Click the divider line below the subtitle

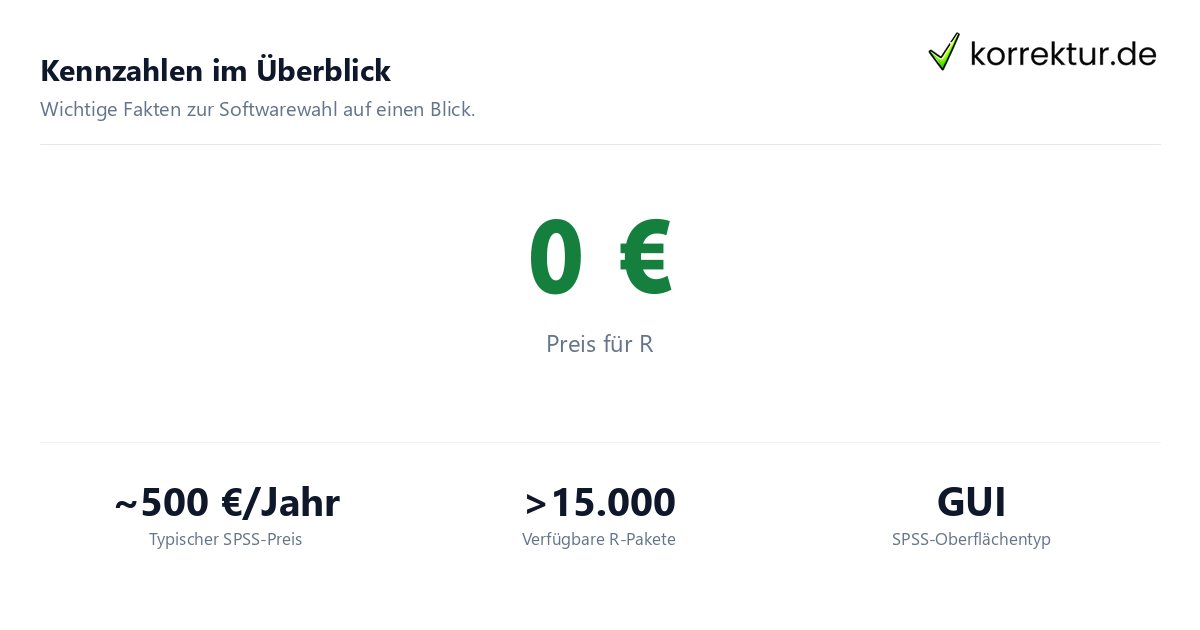600,144
